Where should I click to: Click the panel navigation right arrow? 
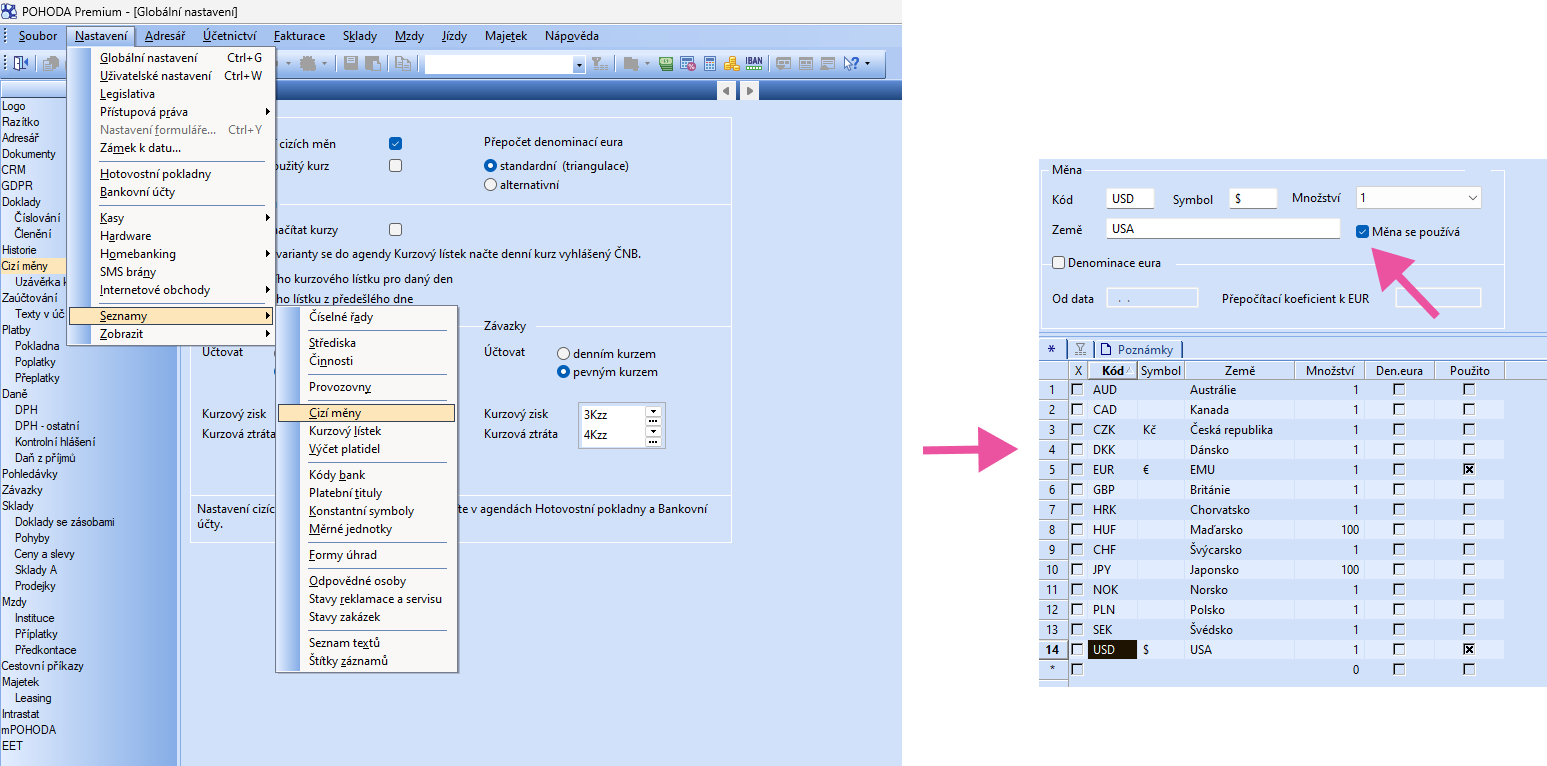[748, 91]
